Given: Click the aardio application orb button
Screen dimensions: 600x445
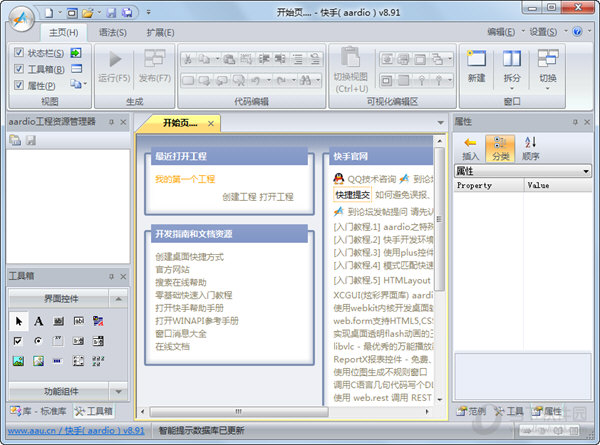Looking at the screenshot, I should pyautogui.click(x=21, y=18).
